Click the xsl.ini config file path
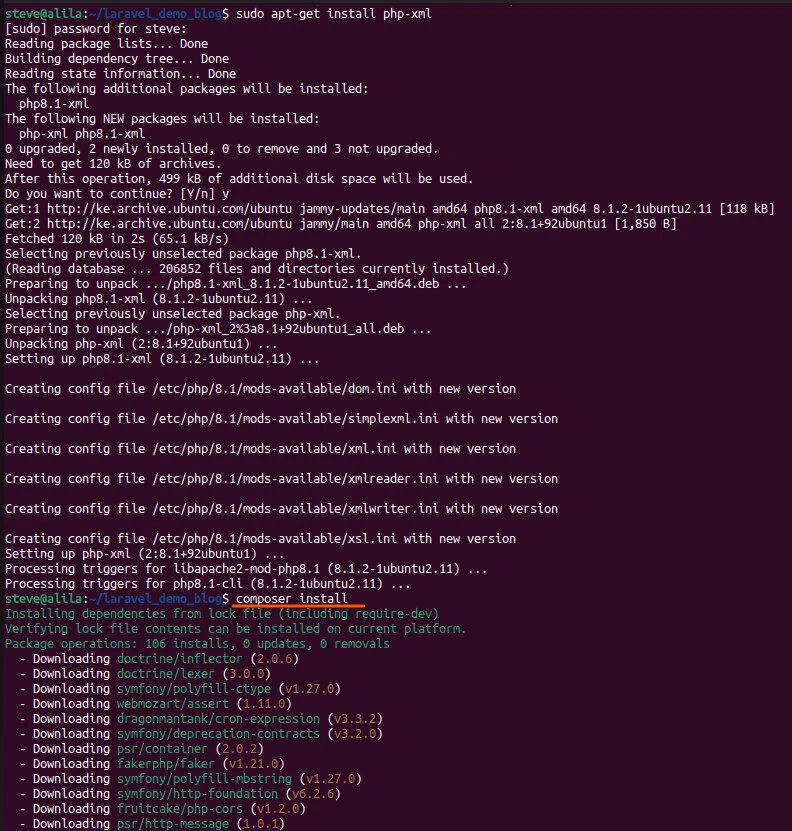792x831 pixels. 270,538
